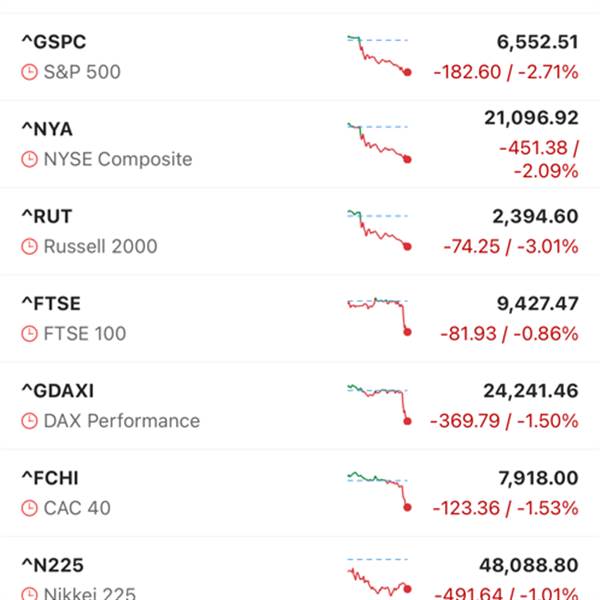Open the ^GDAXI ticker symbol
Screen dimensions: 600x600
[x=58, y=391]
